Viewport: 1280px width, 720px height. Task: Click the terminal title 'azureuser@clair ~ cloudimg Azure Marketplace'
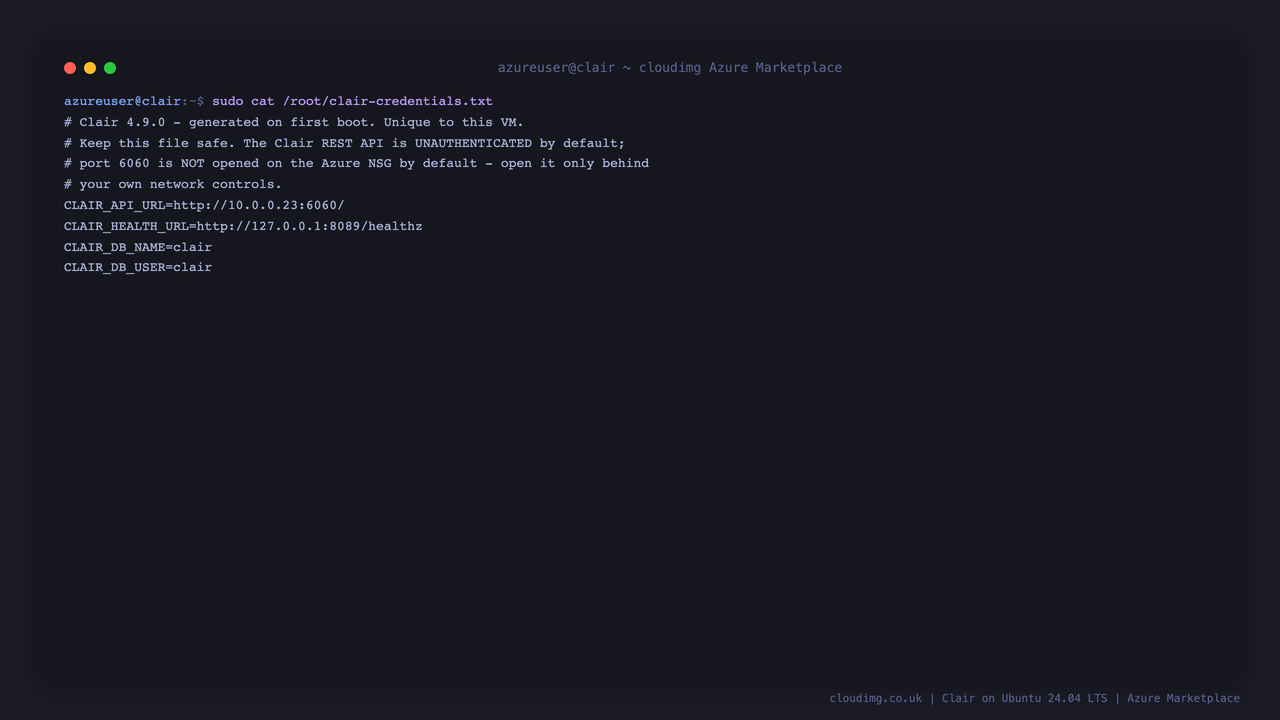(670, 68)
